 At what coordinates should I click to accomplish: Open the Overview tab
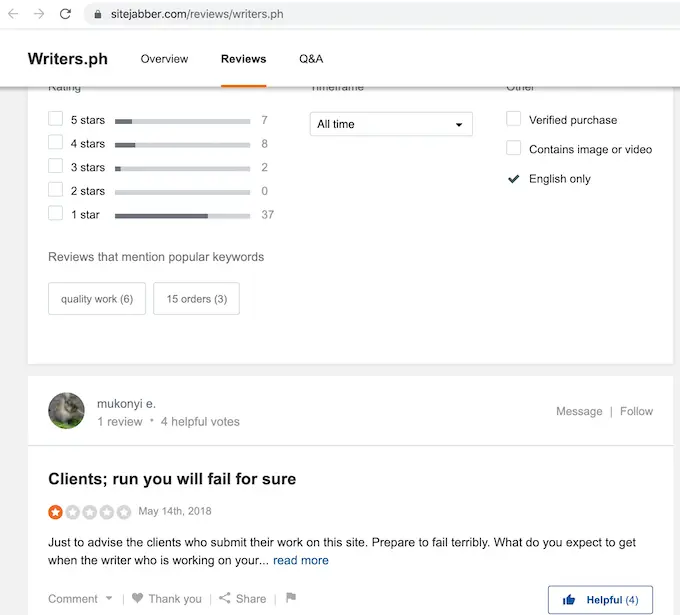coord(164,59)
